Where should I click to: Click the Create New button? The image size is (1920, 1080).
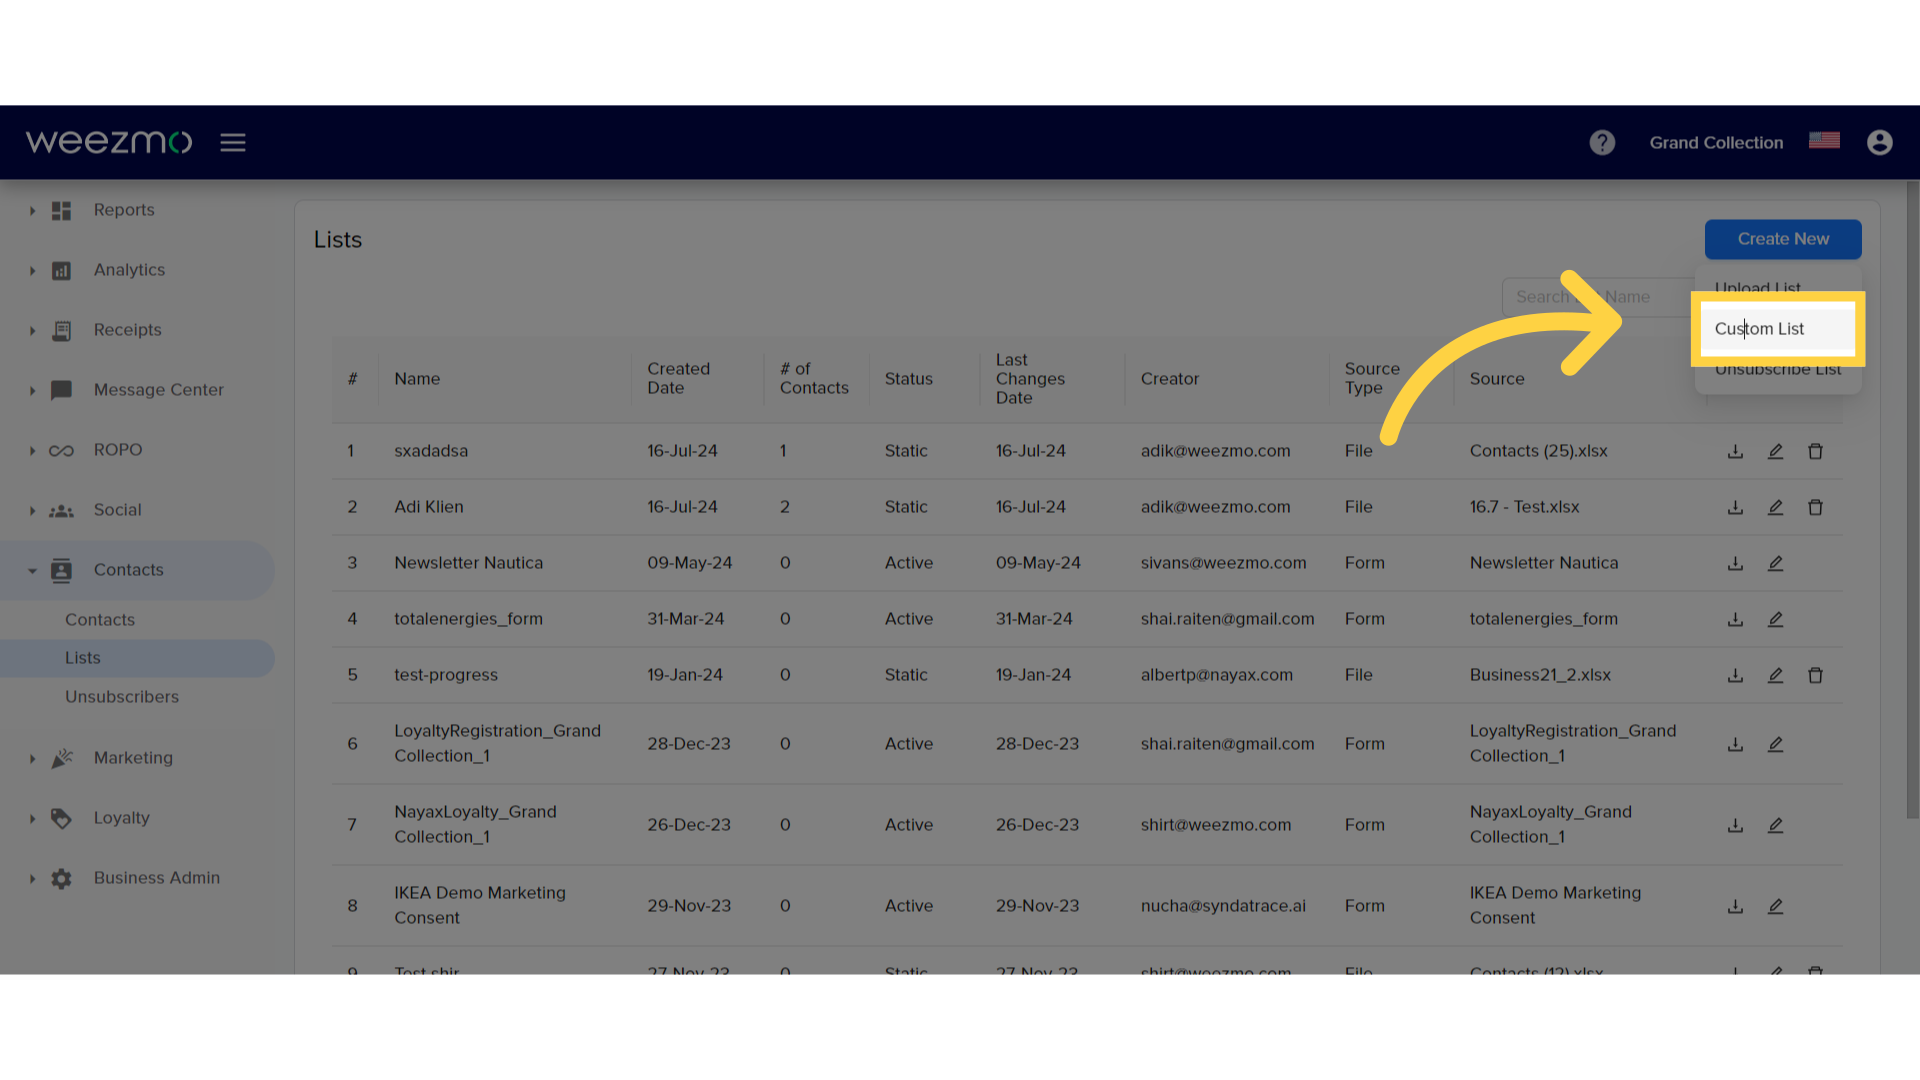[x=1783, y=239]
